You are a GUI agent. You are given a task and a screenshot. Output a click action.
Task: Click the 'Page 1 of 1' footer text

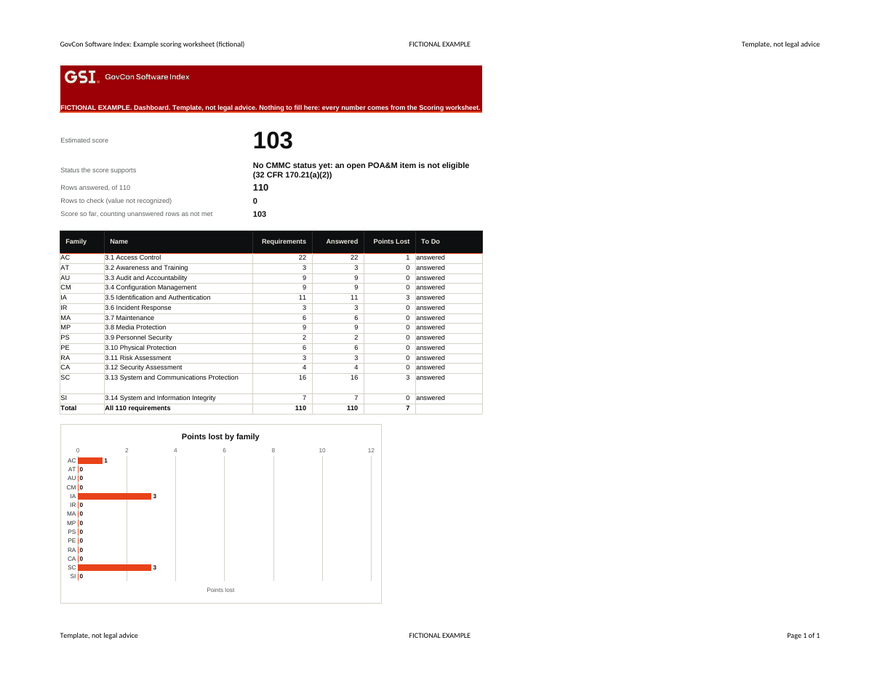click(x=803, y=636)
